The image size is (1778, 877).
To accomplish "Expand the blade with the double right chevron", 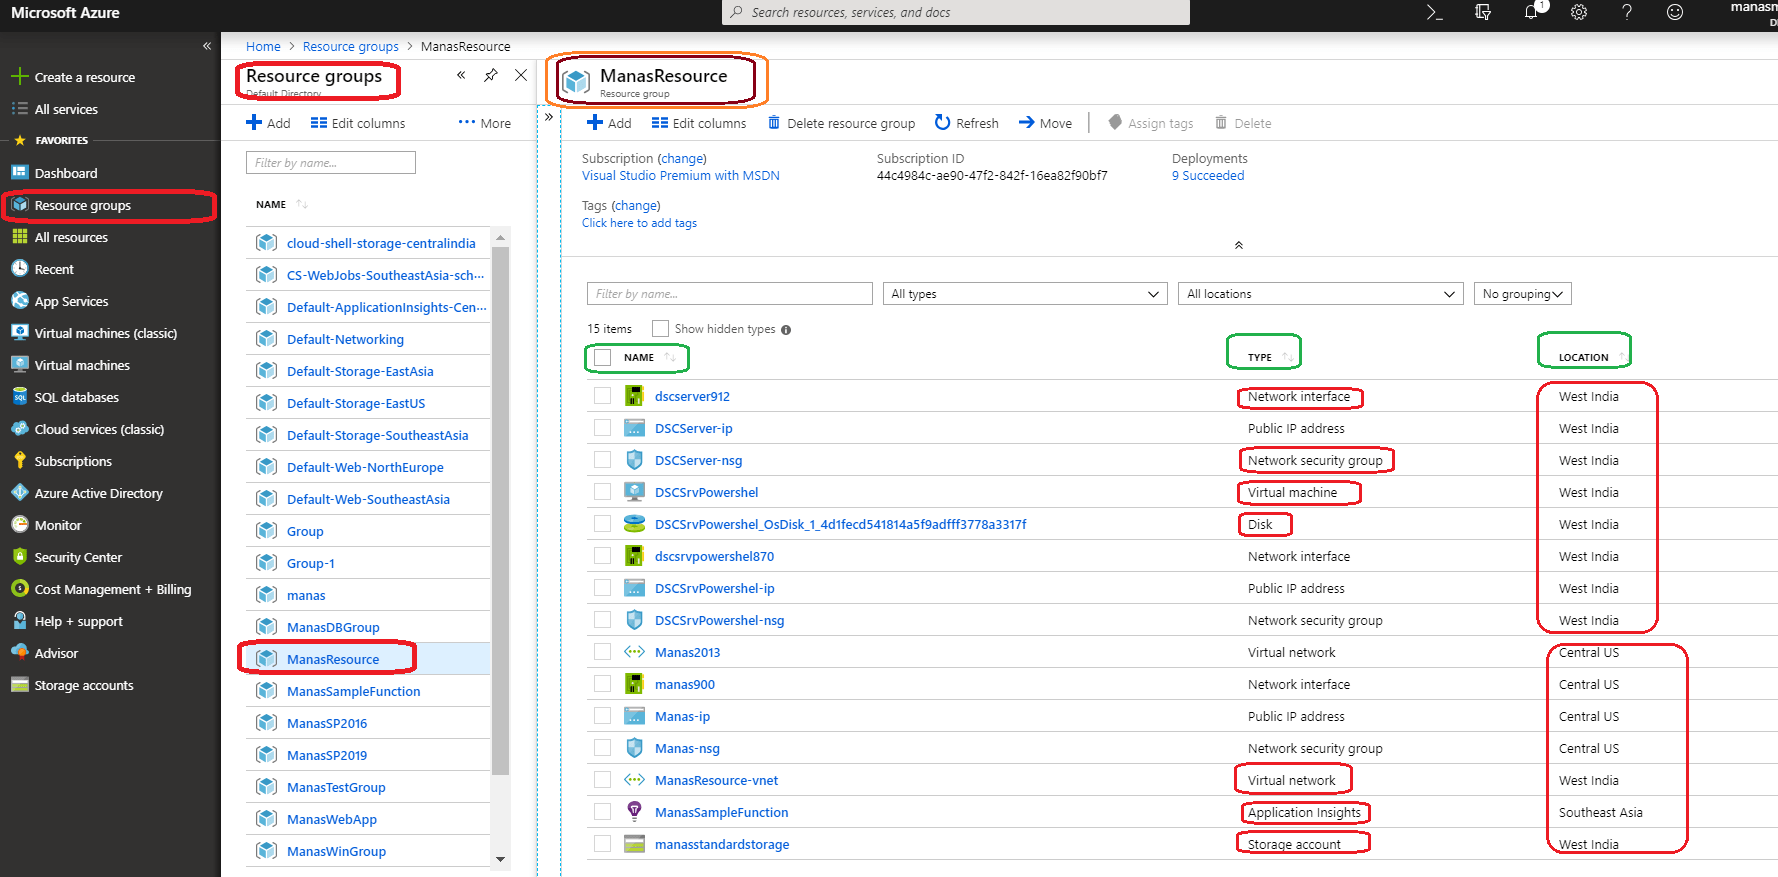I will click(x=548, y=117).
